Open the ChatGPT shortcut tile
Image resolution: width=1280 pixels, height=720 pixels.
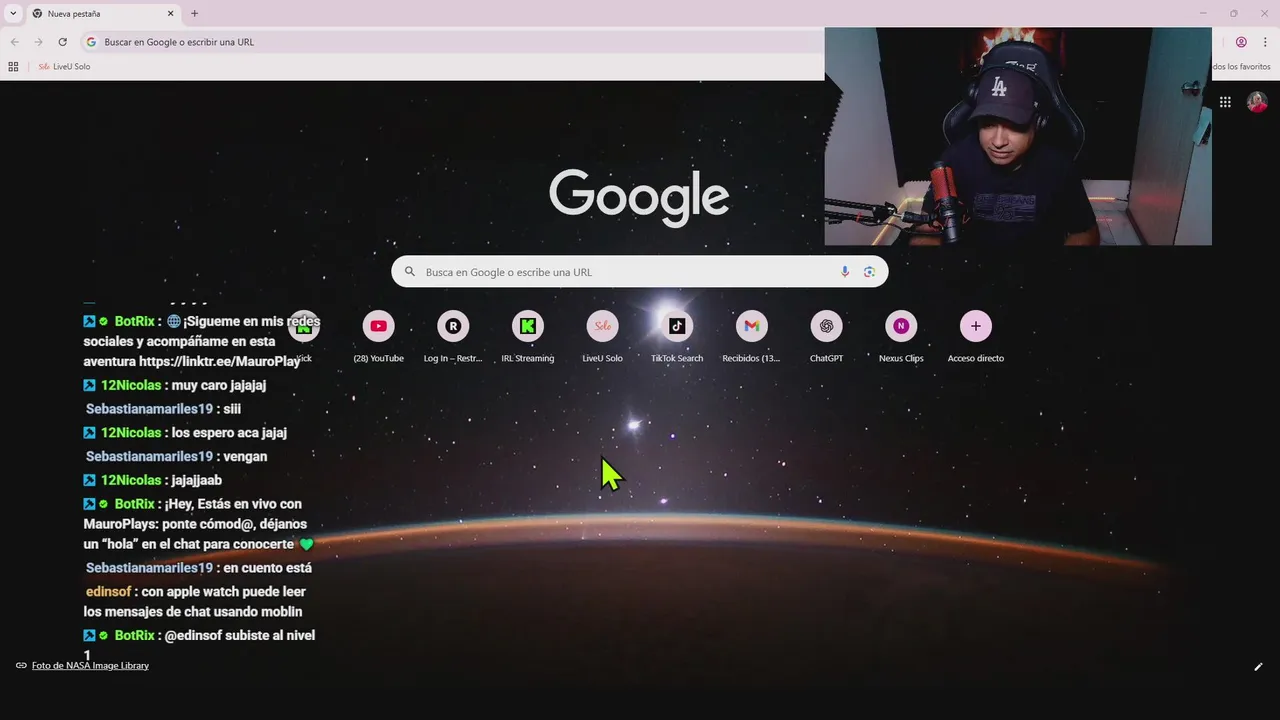point(826,337)
